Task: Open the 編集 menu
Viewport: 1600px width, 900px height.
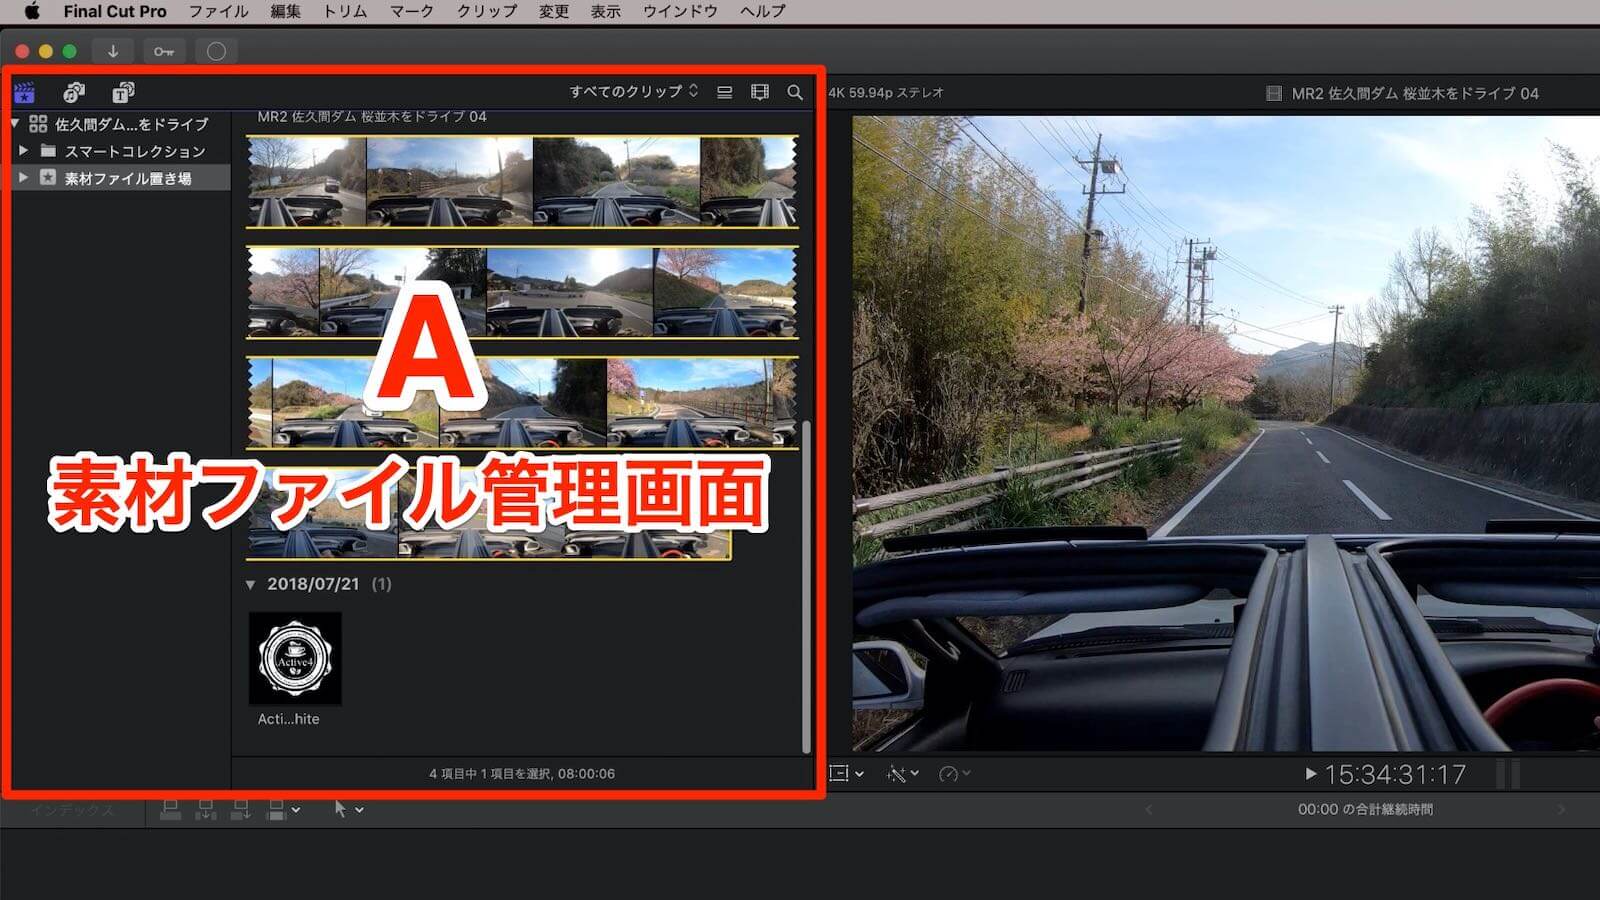Action: (285, 11)
